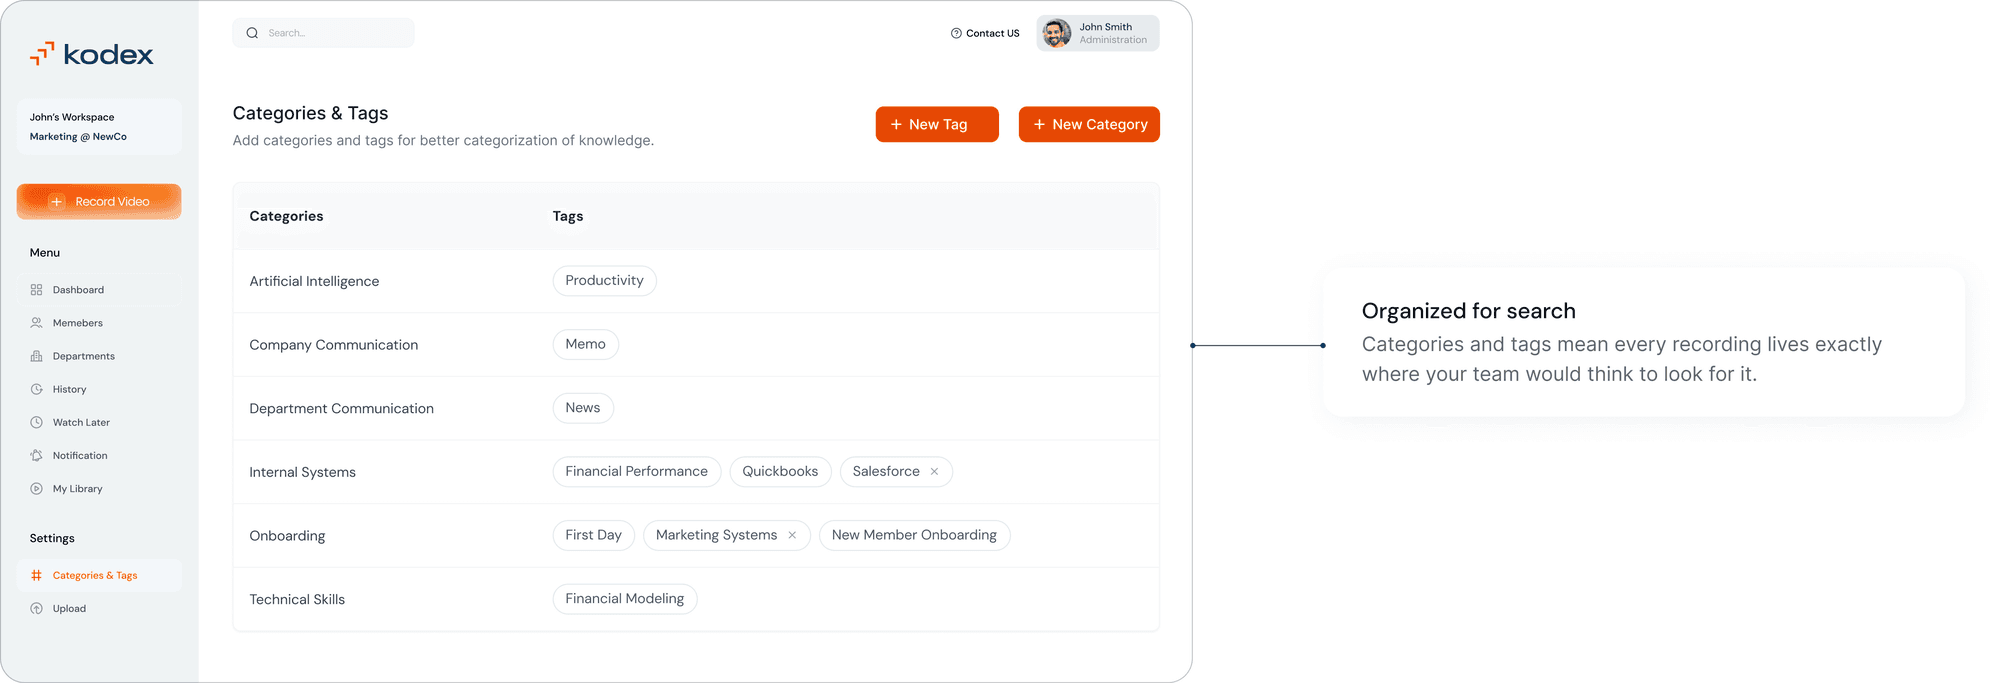Select Categories & Tags under Settings
The height and width of the screenshot is (683, 2000).
[99, 575]
